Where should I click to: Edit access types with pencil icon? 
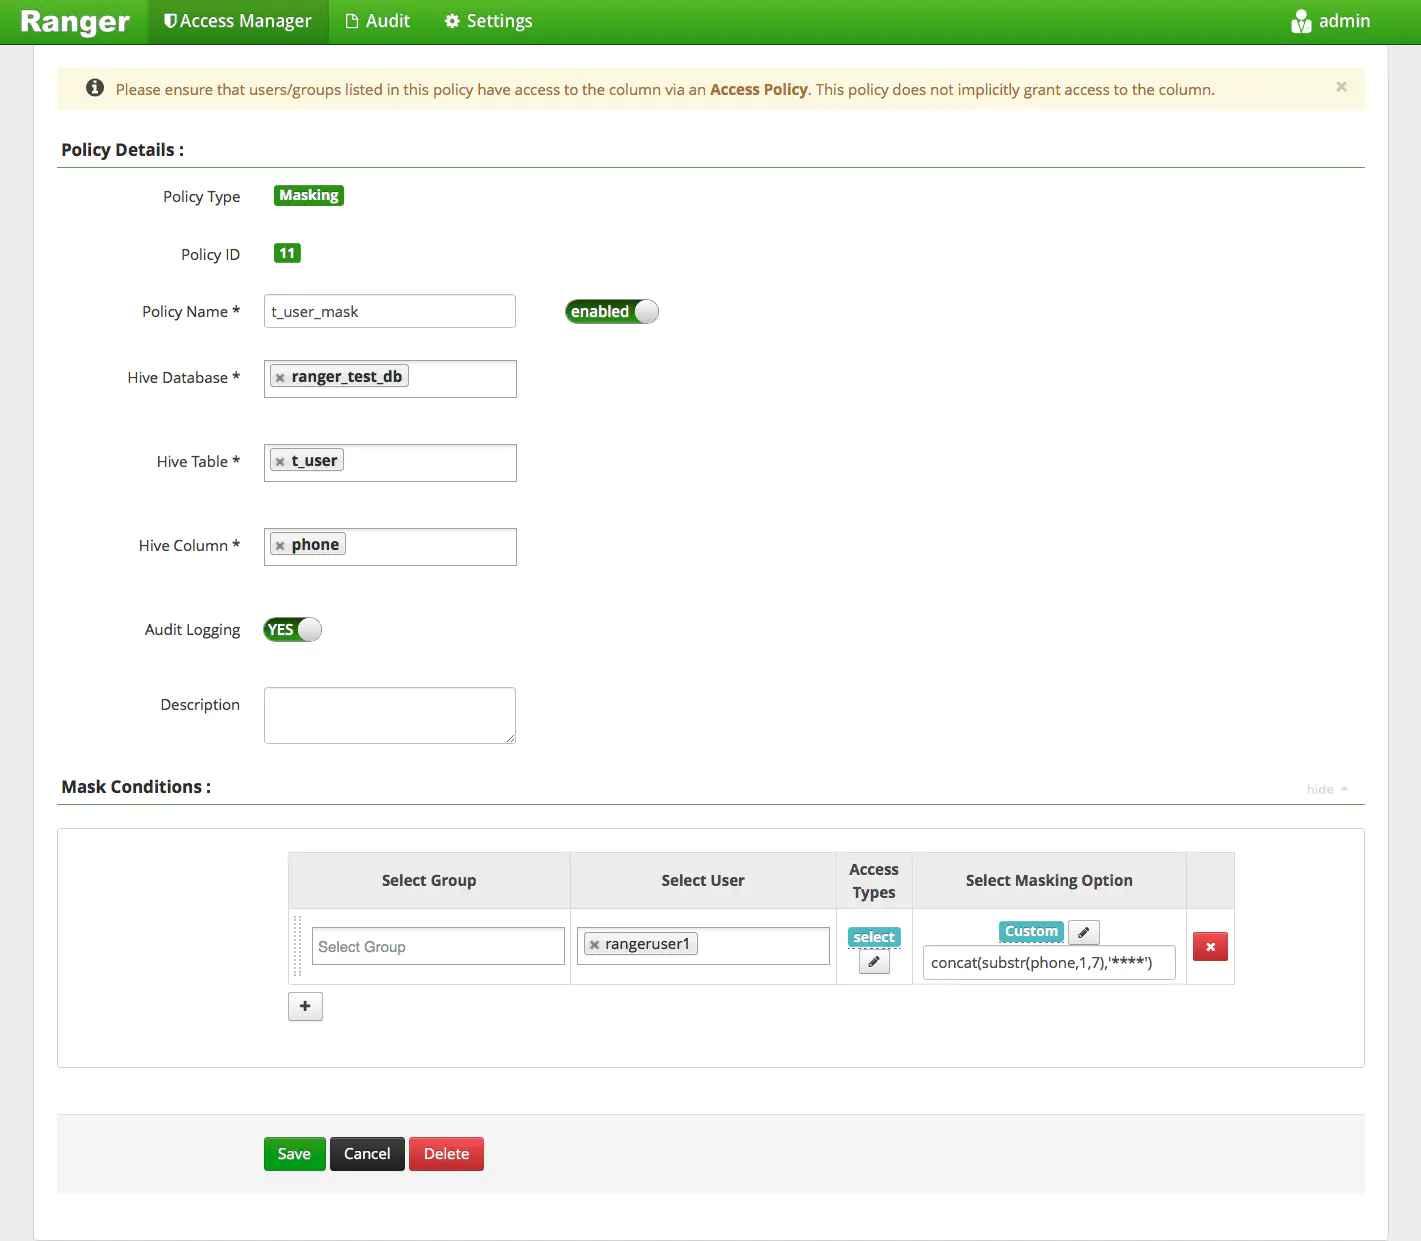[x=874, y=962]
